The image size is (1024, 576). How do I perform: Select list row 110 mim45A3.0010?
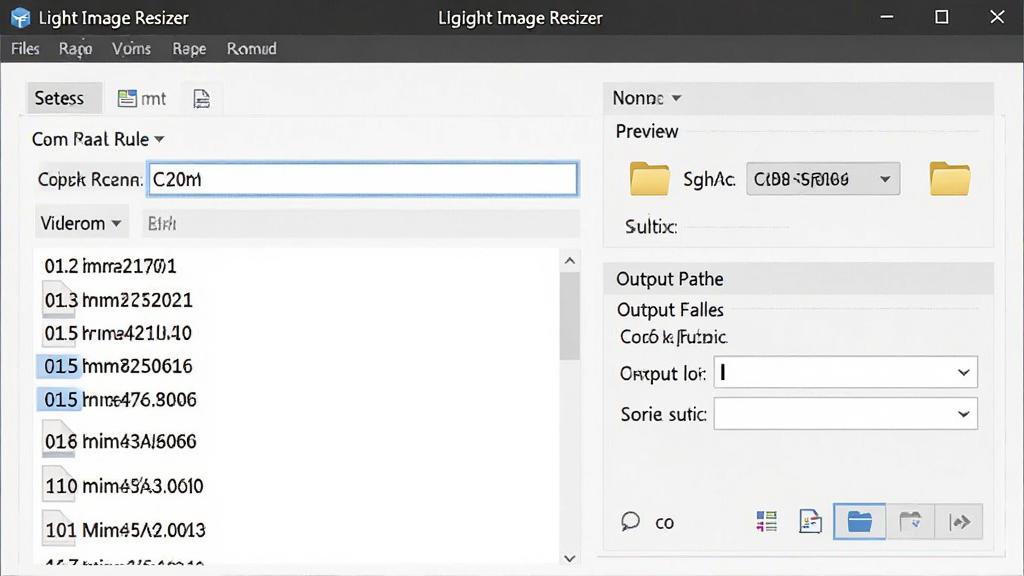pyautogui.click(x=297, y=485)
